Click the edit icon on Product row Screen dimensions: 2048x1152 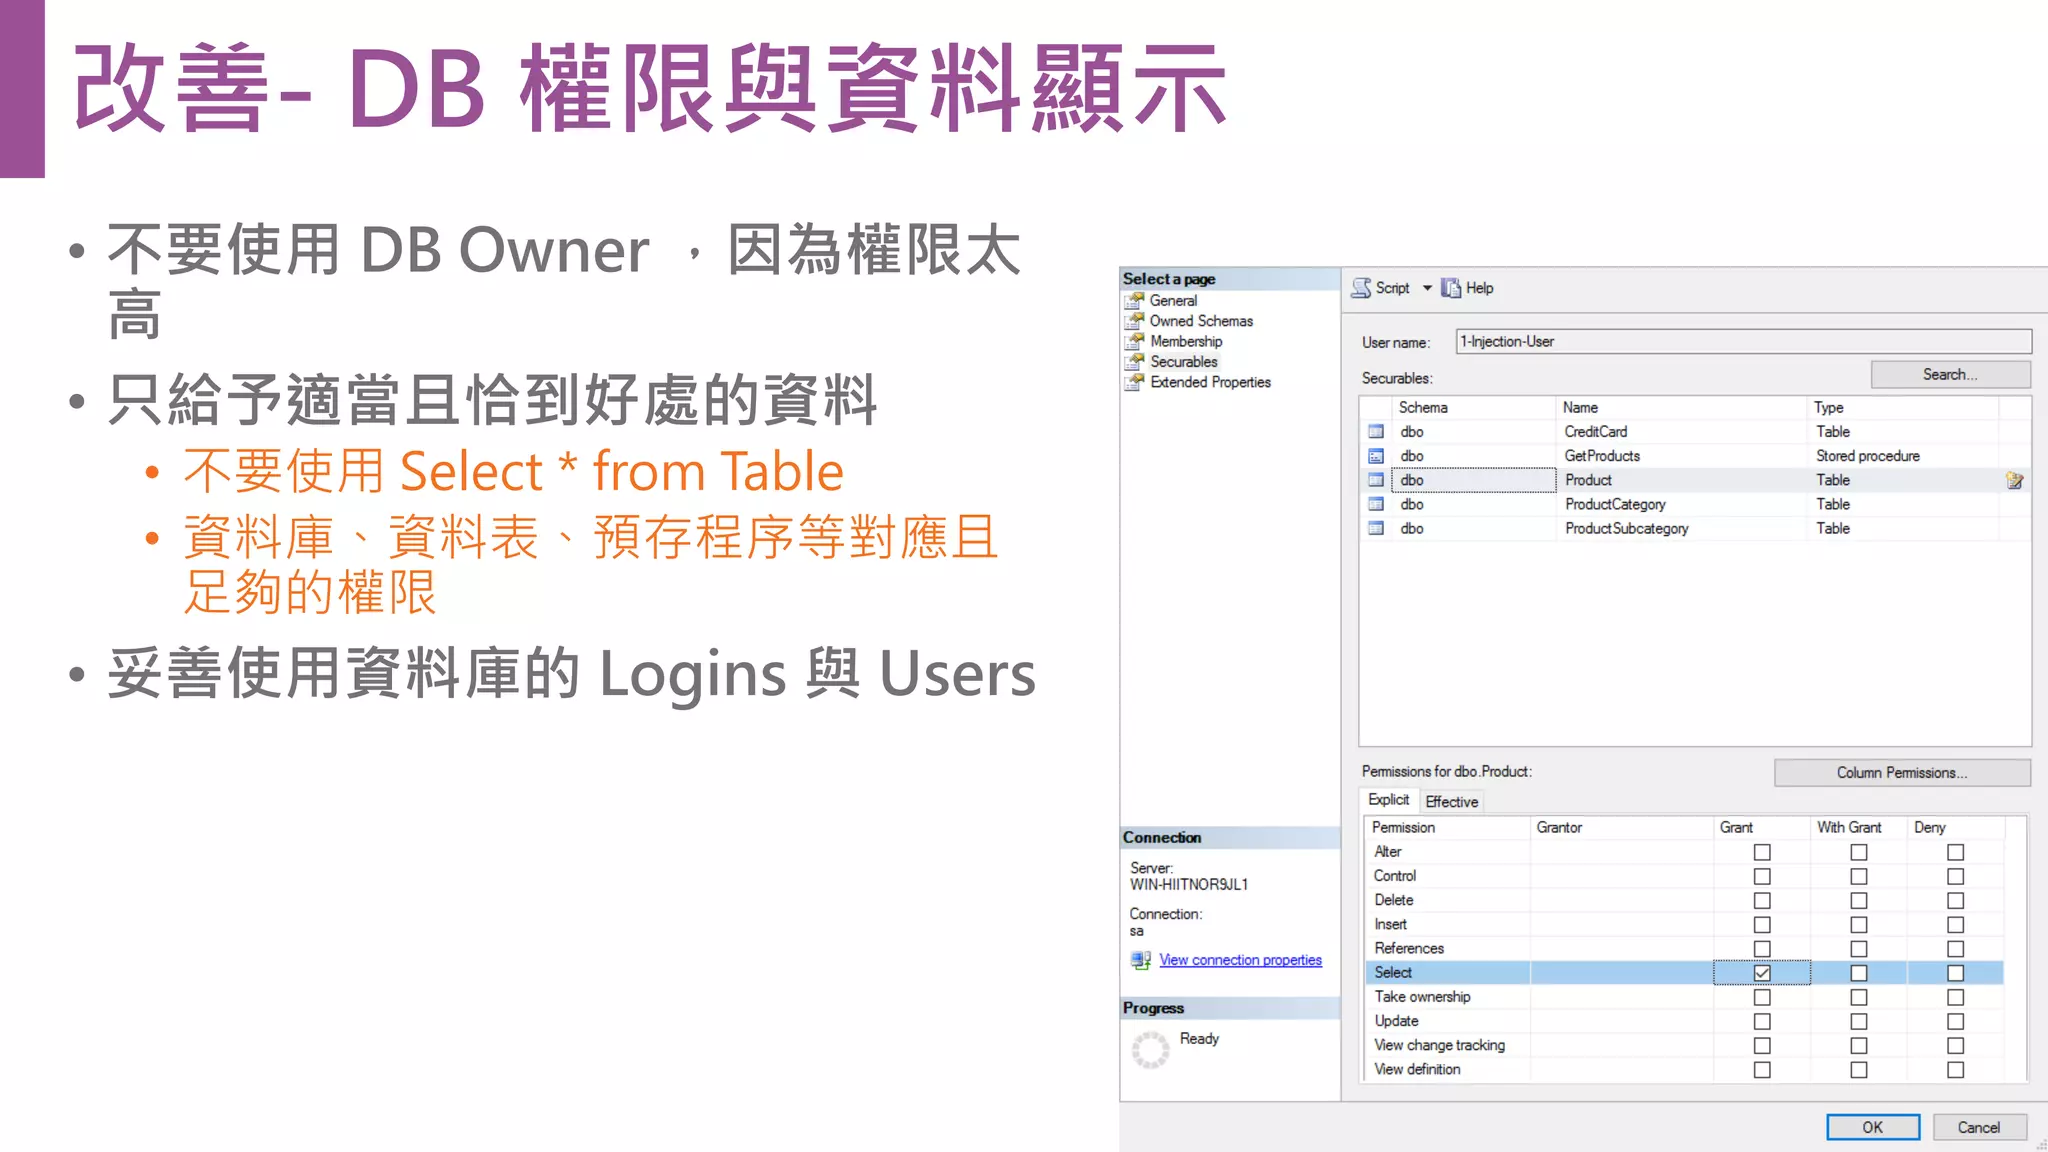coord(2014,481)
